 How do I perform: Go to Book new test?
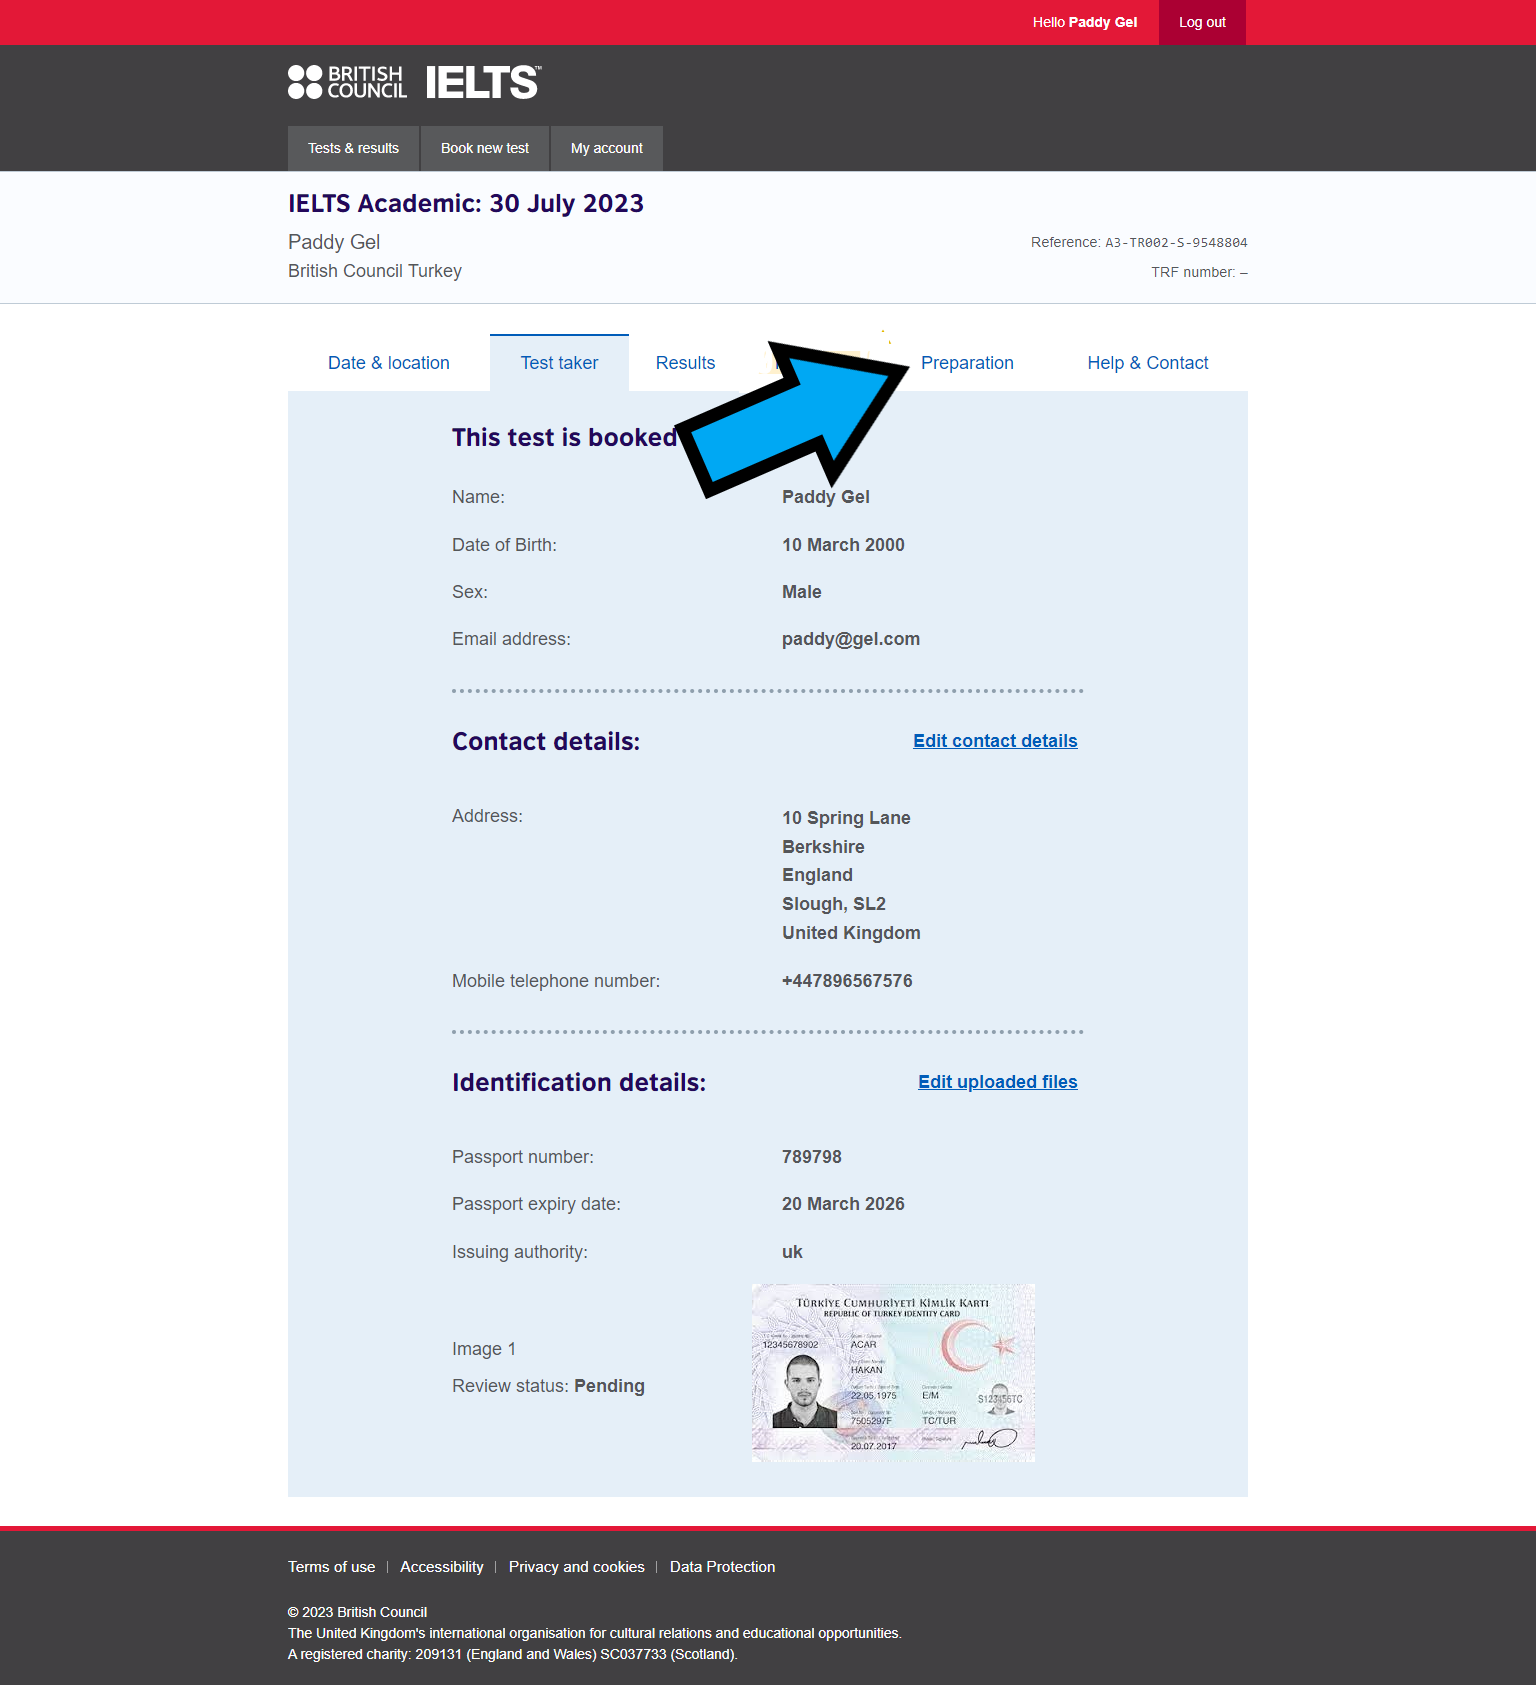485,148
